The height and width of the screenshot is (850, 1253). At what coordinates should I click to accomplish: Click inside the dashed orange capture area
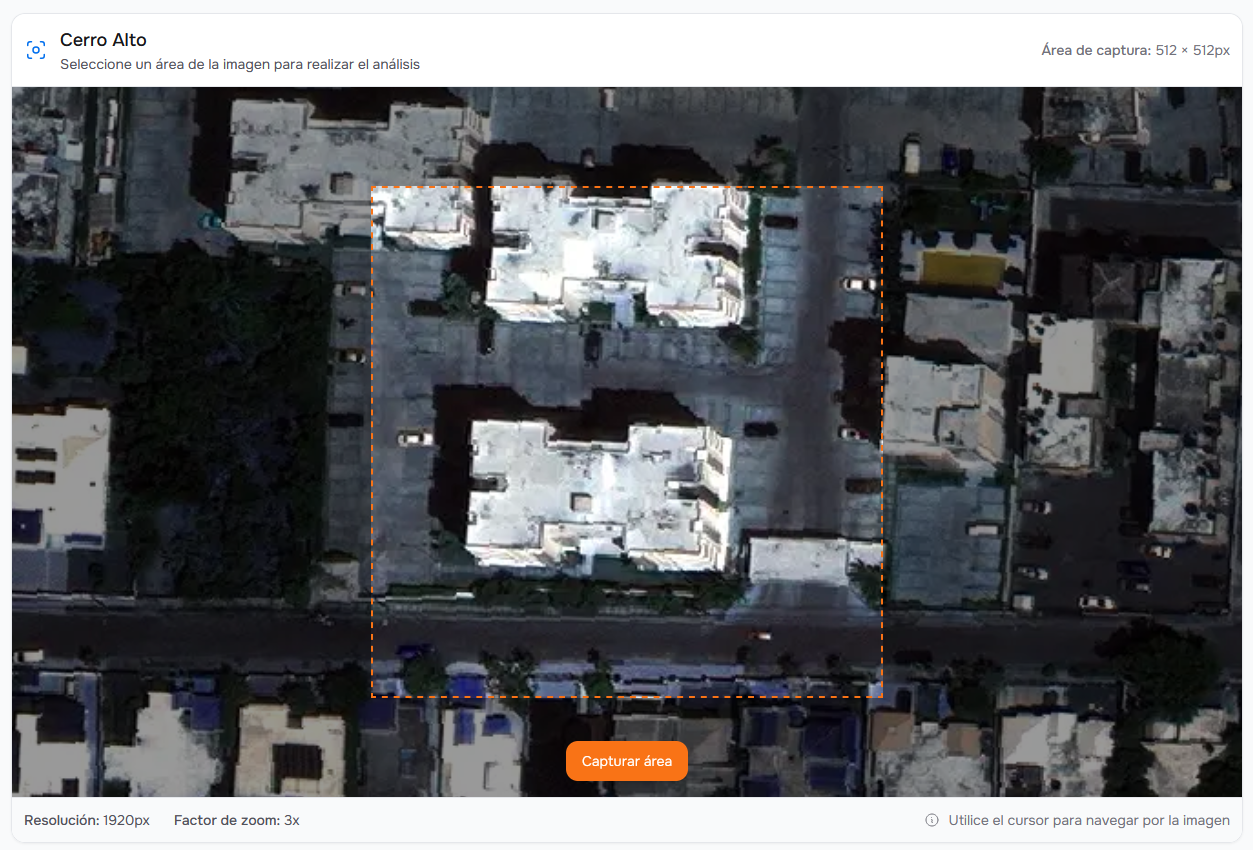click(x=627, y=441)
